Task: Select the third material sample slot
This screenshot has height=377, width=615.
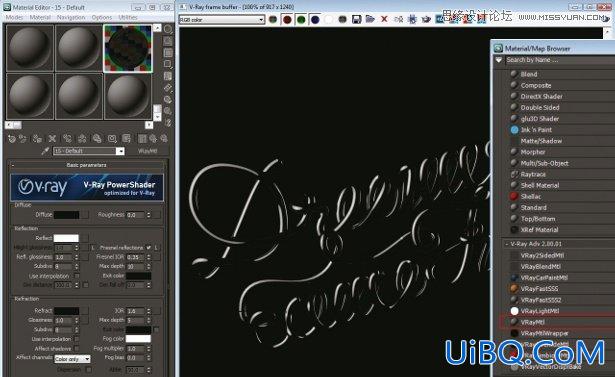Action: 128,49
